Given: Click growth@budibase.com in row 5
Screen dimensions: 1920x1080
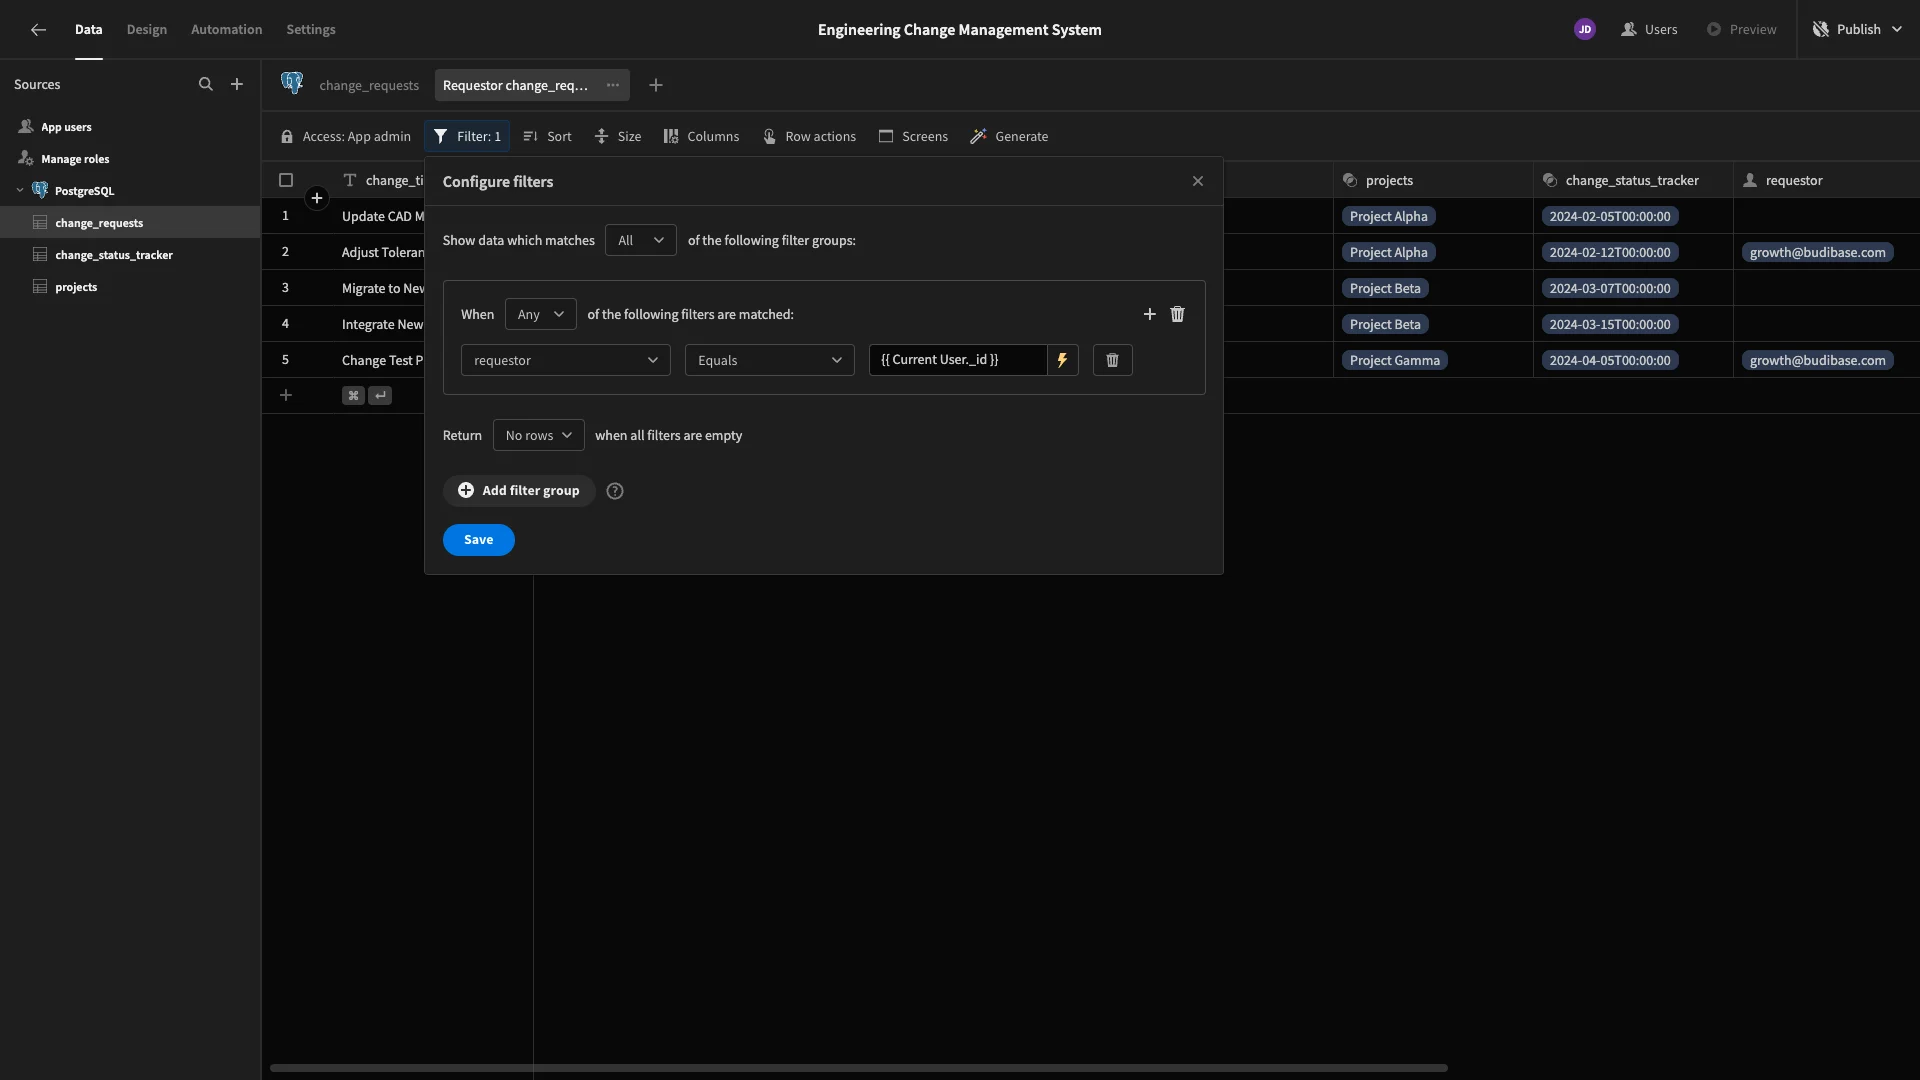Looking at the screenshot, I should (x=1818, y=360).
